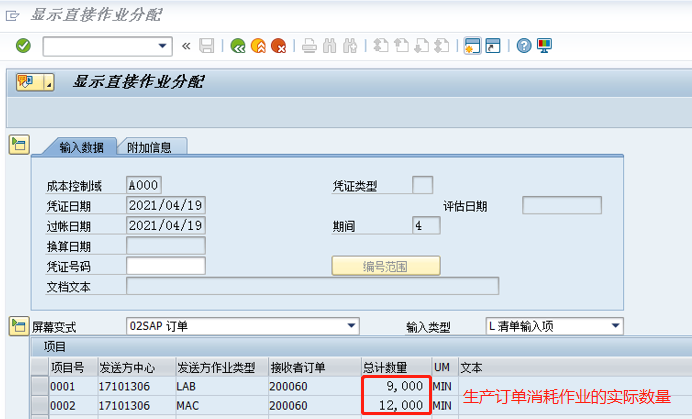Click the 发送方中心 column header
Viewport: 692px width, 419px height.
tap(136, 367)
